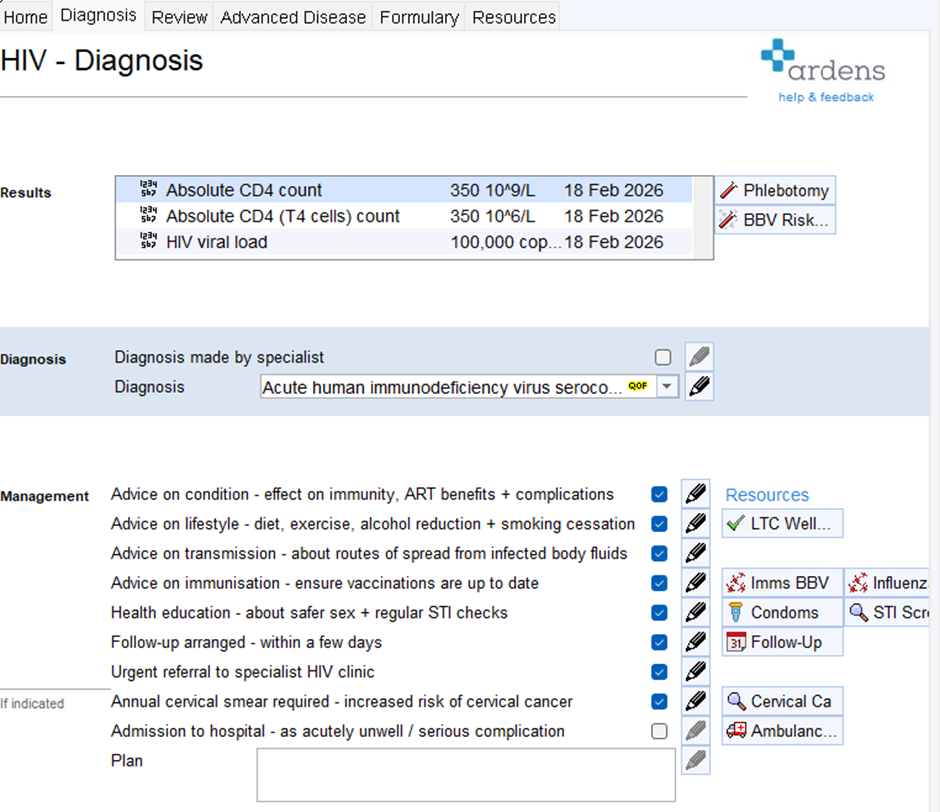Untick Advice on condition checkbox
Screen dimensions: 940x812
click(x=659, y=494)
